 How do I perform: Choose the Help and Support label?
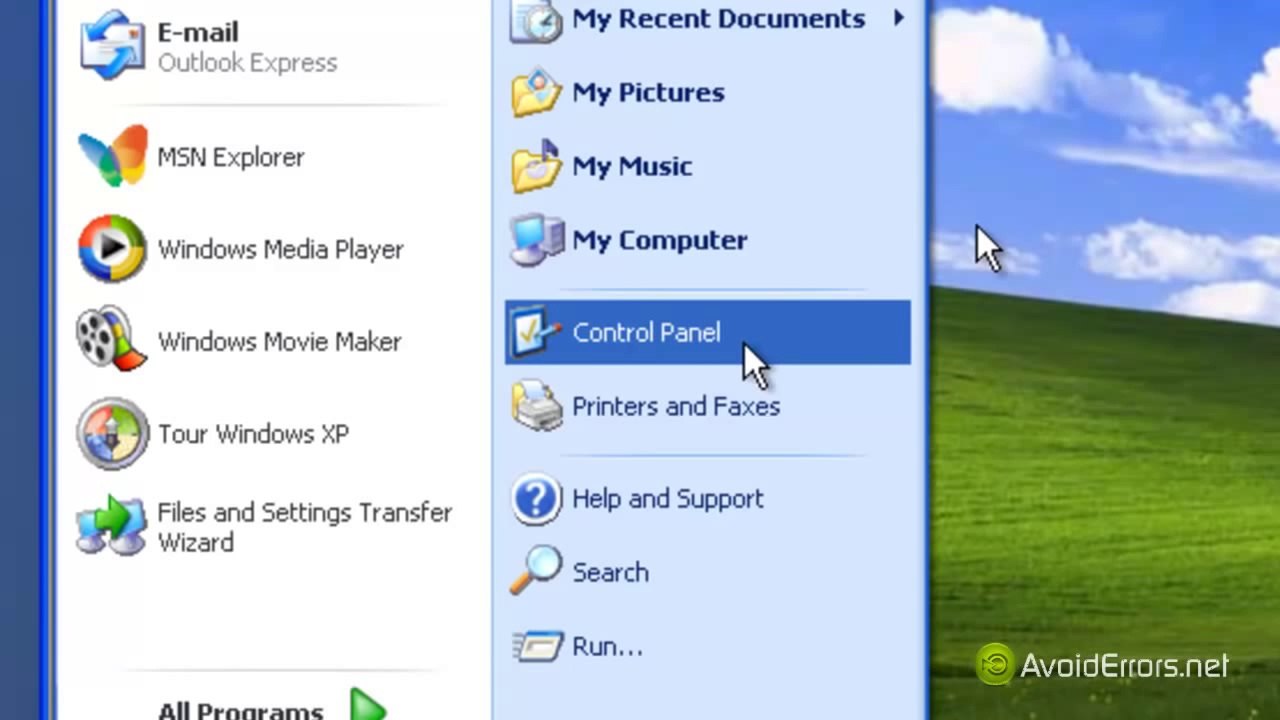tap(667, 499)
